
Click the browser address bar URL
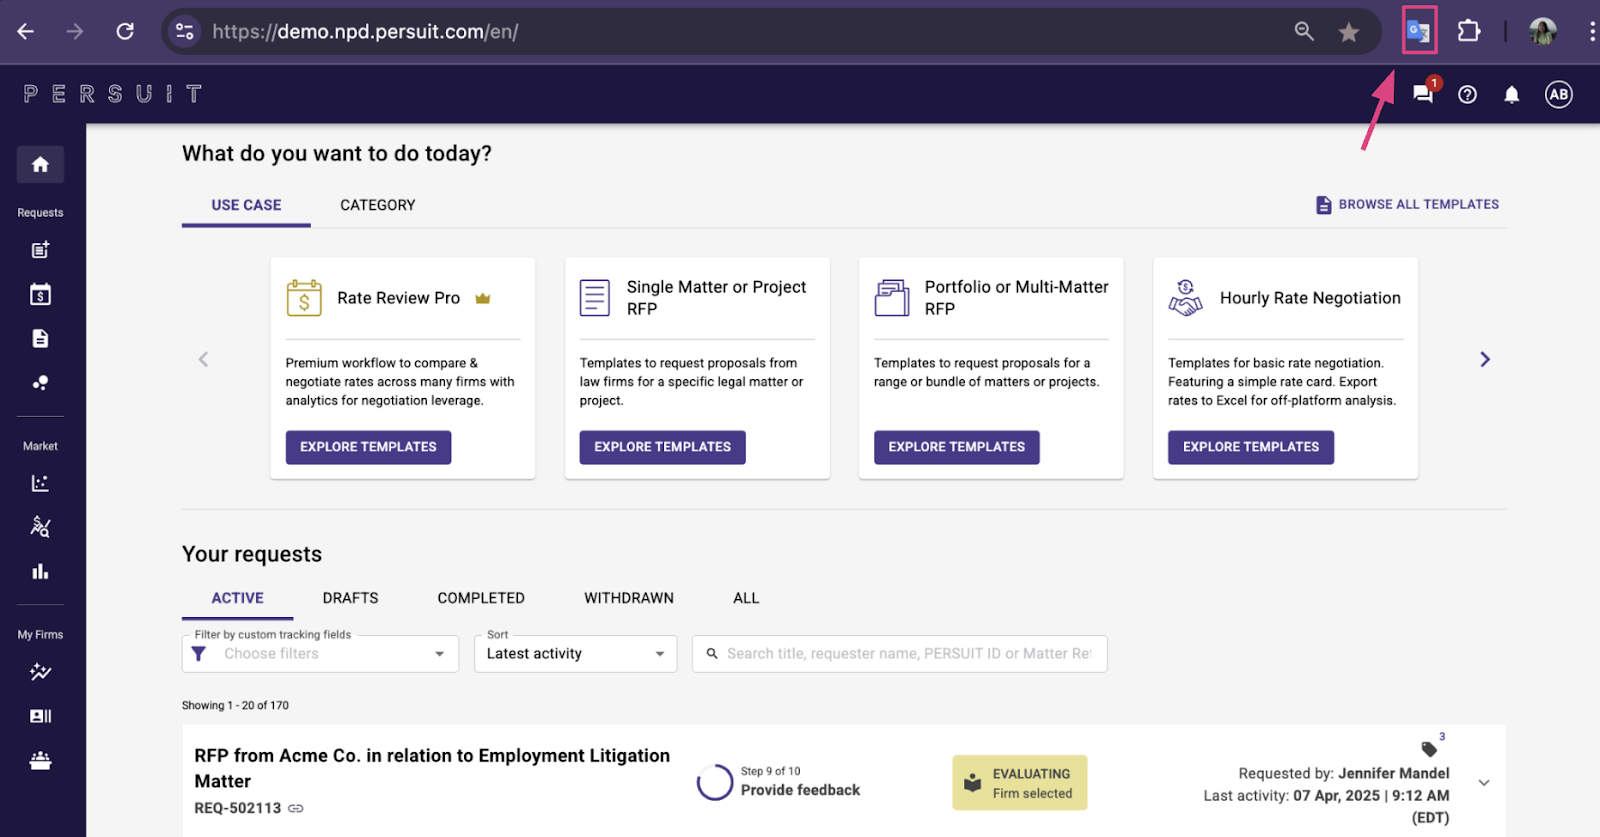coord(365,31)
